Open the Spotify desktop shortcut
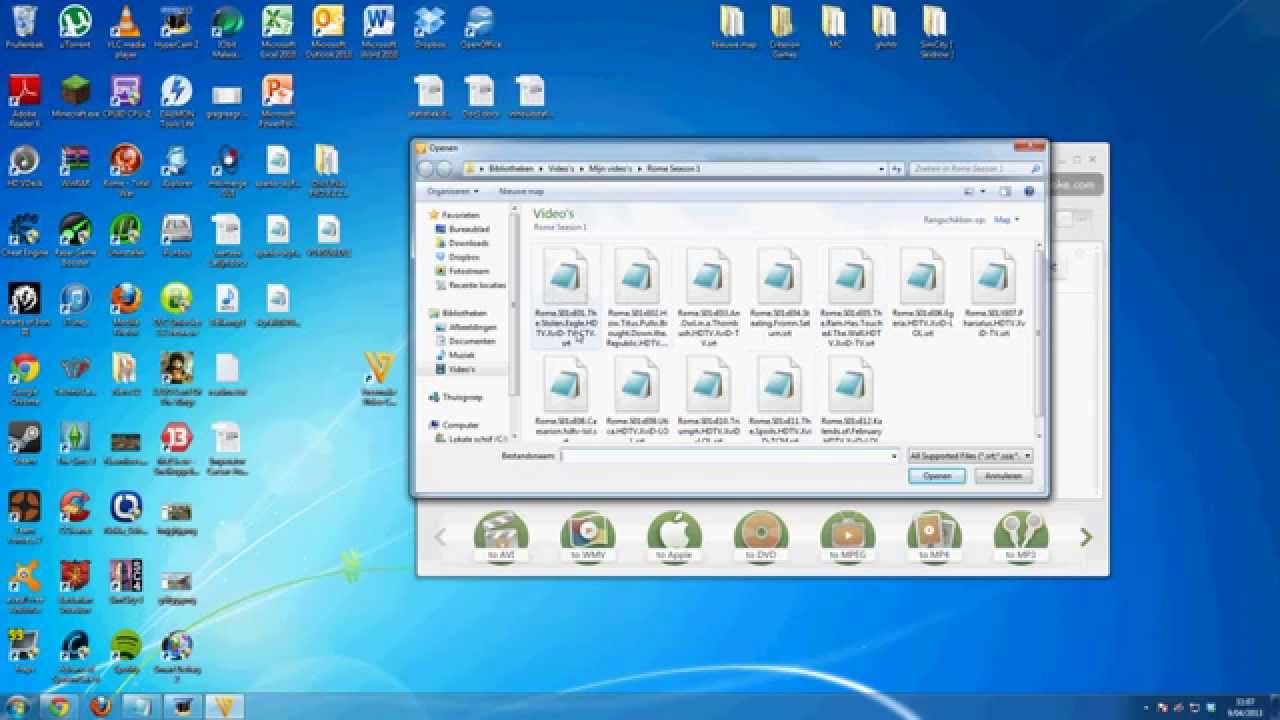The image size is (1280, 720). (x=126, y=650)
